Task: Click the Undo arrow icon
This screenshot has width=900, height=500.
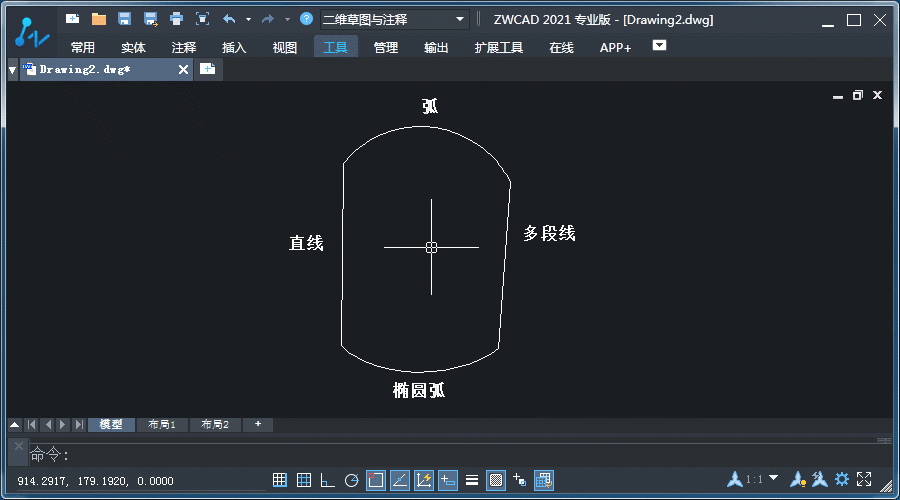Action: click(229, 19)
